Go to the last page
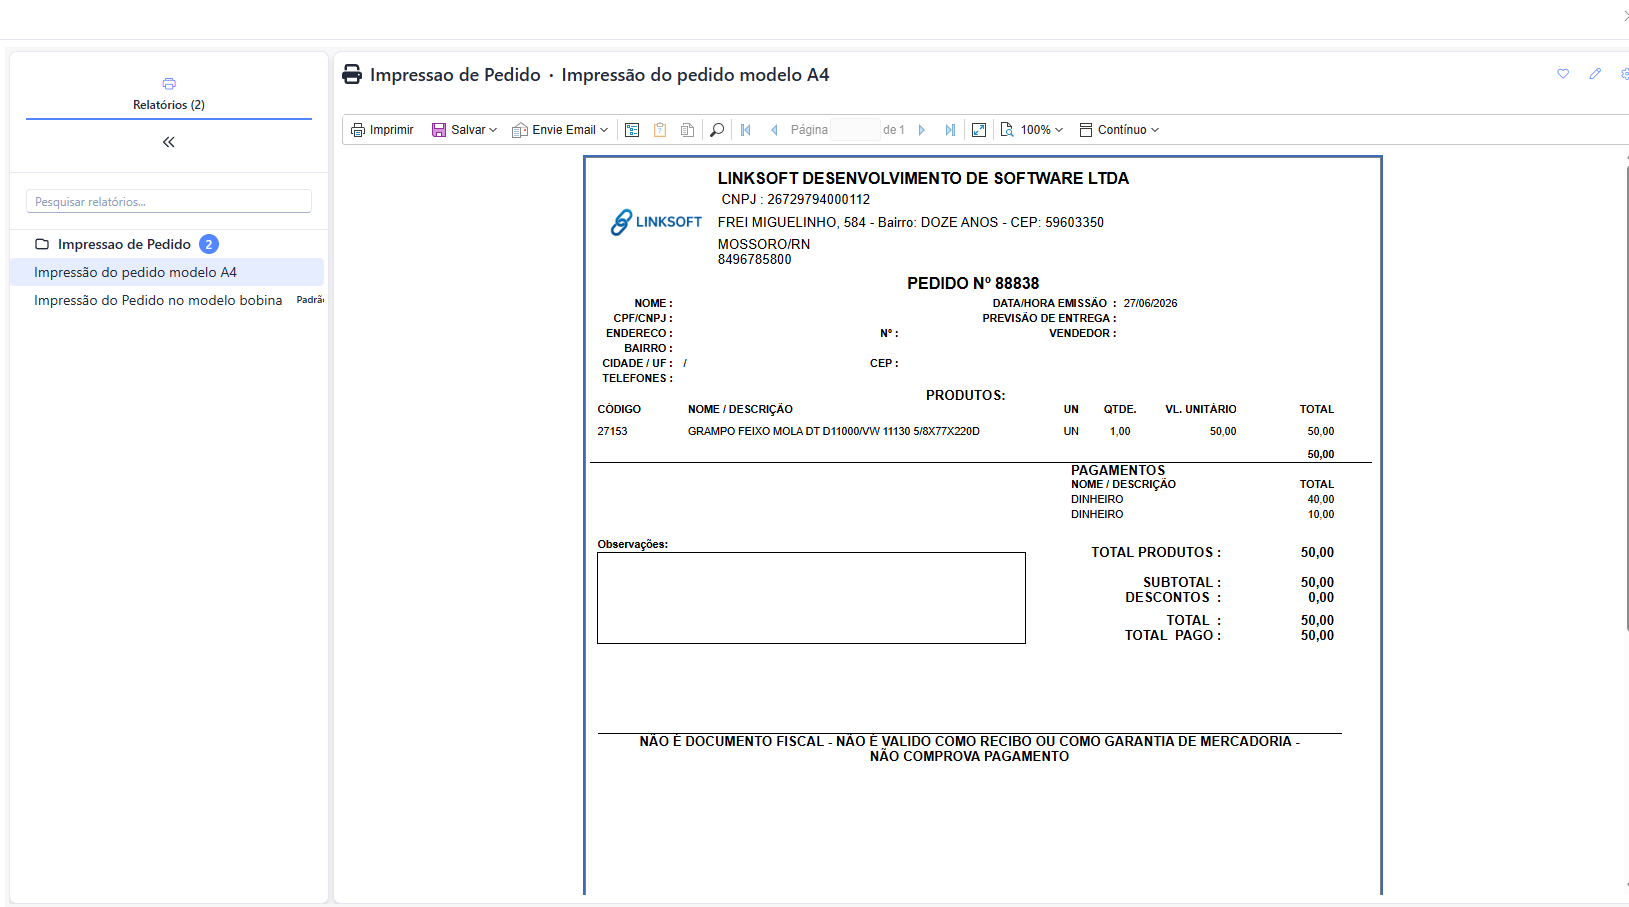 click(x=950, y=130)
